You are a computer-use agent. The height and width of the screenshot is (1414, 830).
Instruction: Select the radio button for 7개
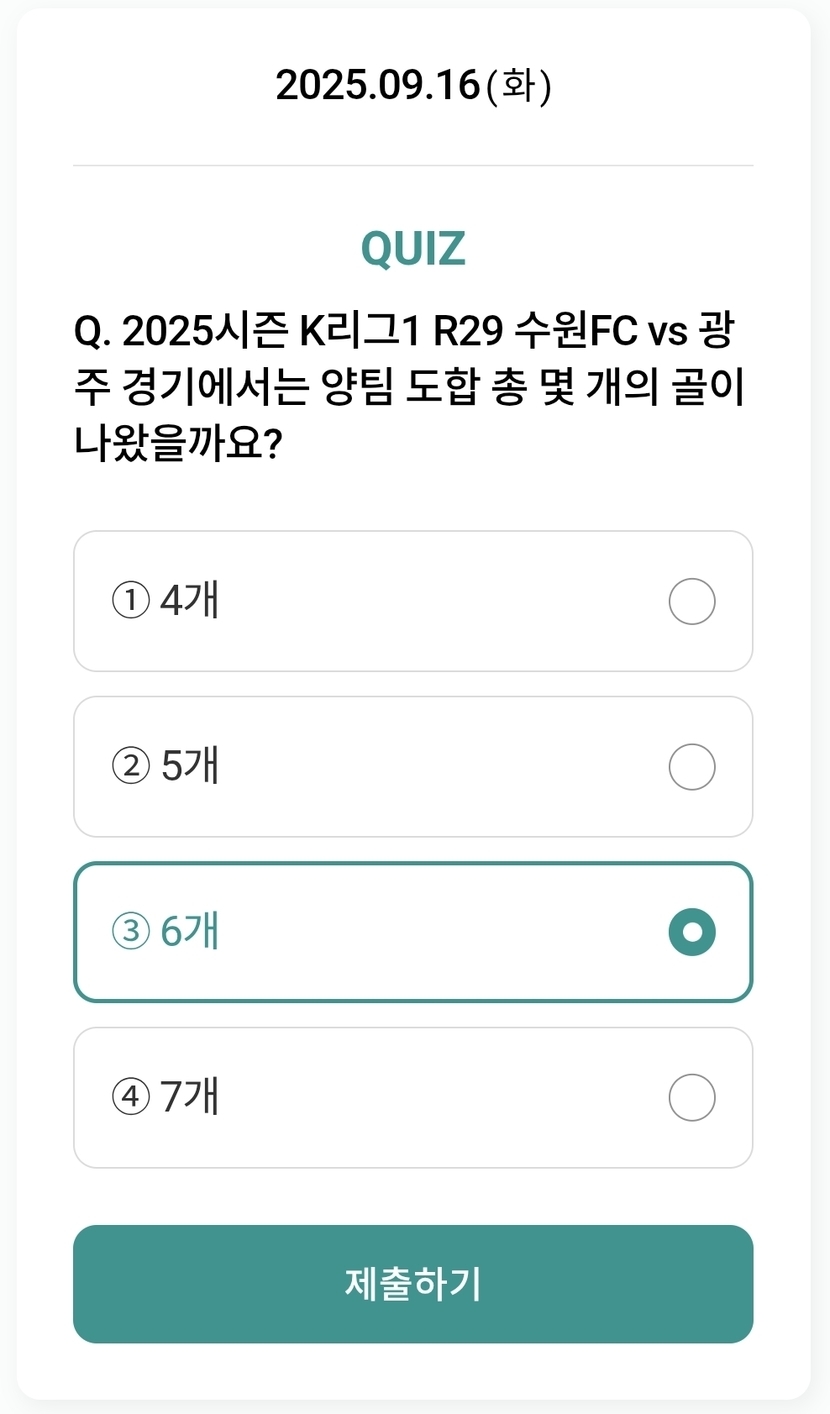[691, 1098]
